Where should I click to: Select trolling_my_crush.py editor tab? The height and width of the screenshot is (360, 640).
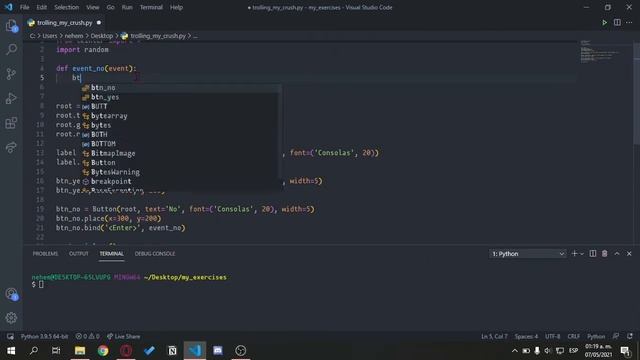[64, 23]
